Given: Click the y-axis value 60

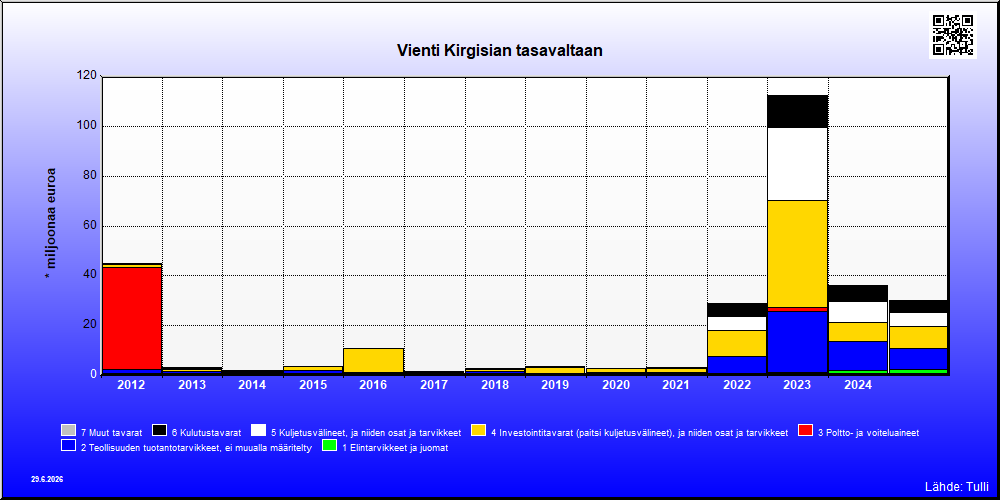Looking at the screenshot, I should (x=89, y=225).
